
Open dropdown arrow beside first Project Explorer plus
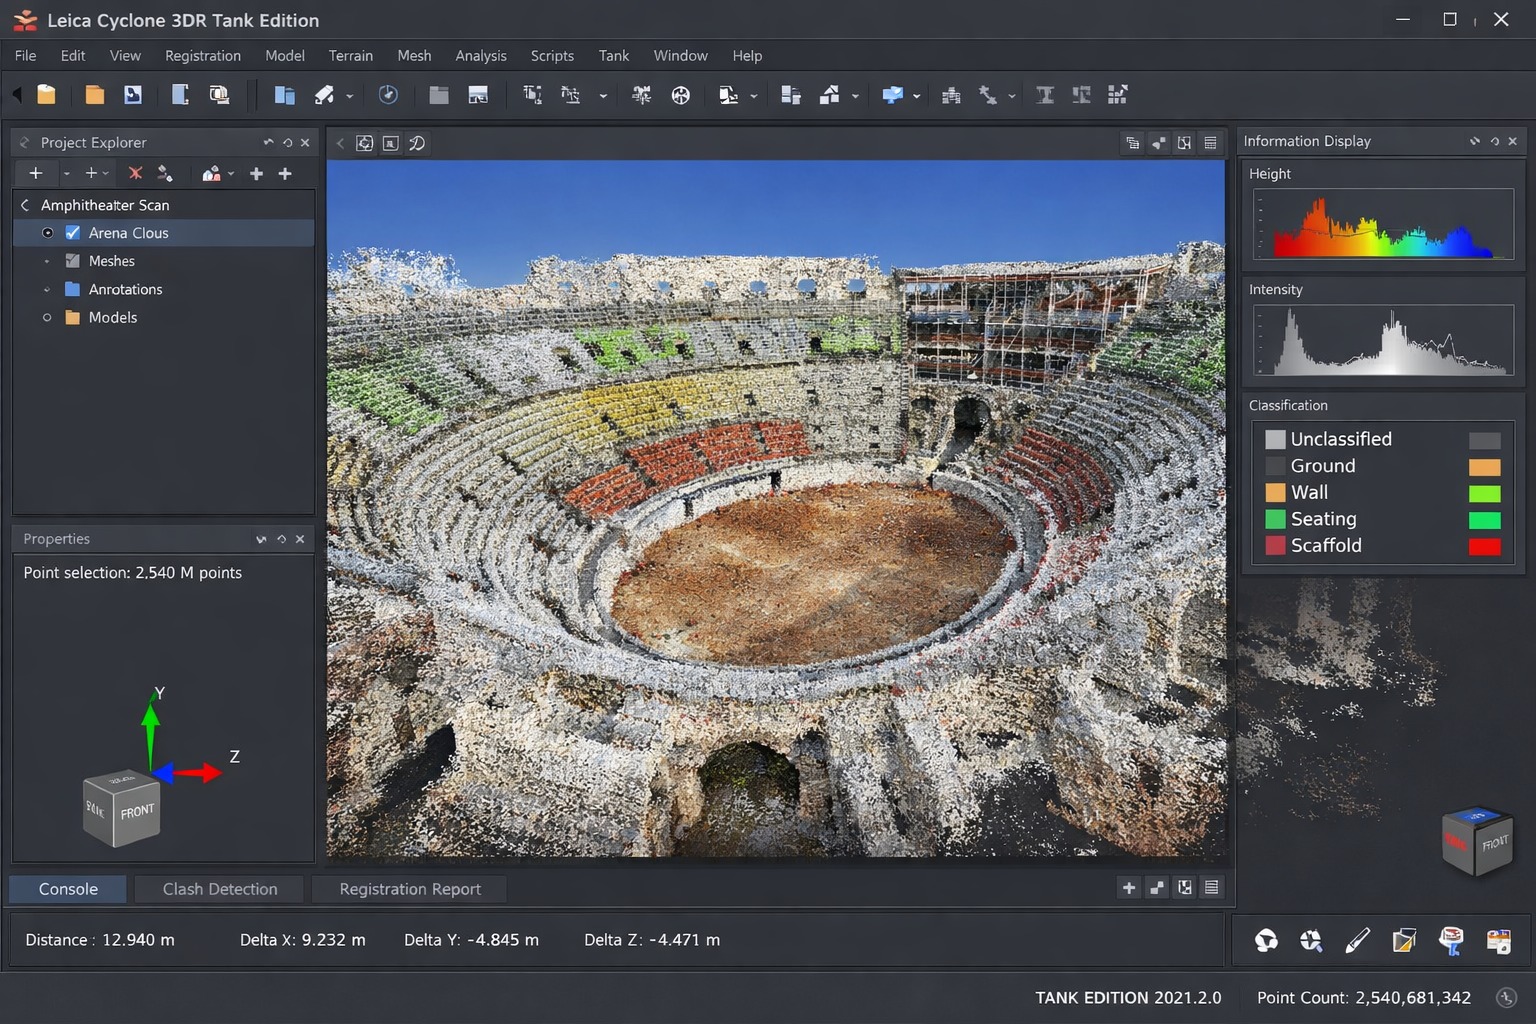67,174
